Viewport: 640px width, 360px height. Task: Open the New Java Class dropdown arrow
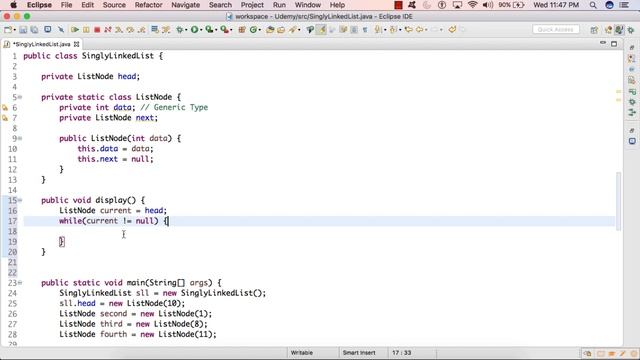[x=260, y=30]
